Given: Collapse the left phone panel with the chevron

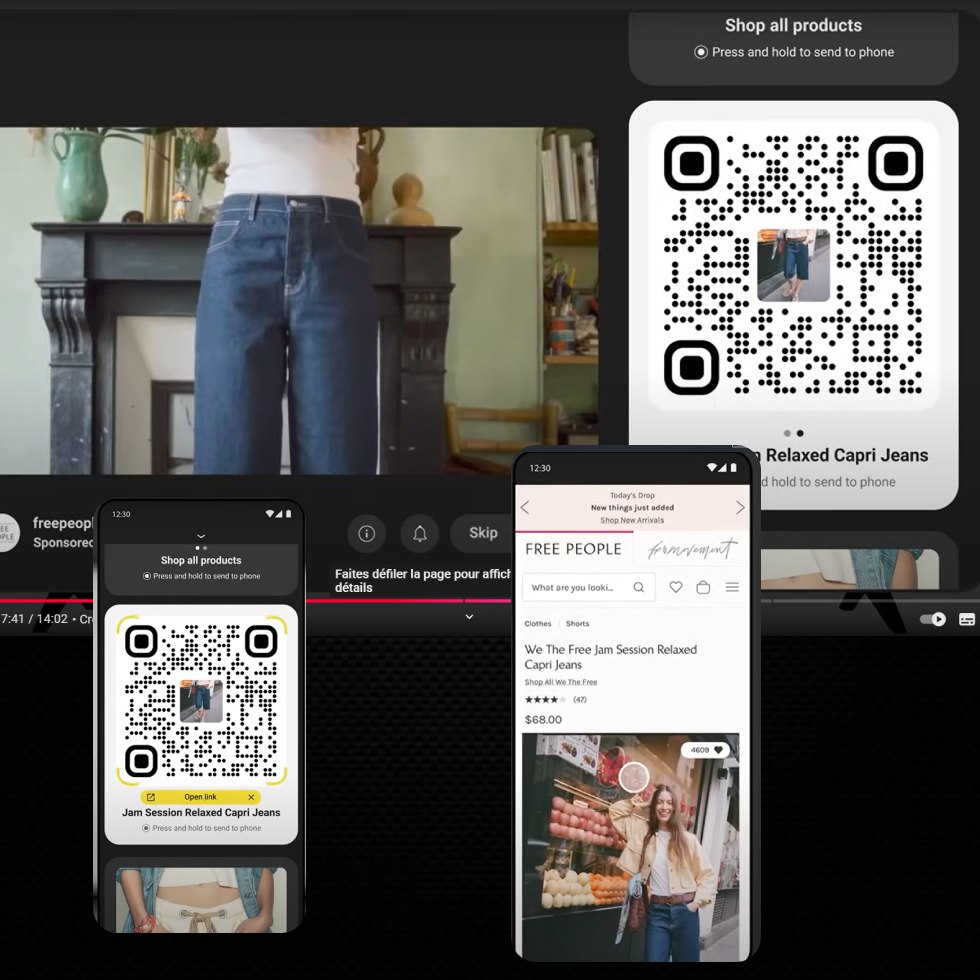Looking at the screenshot, I should (201, 536).
